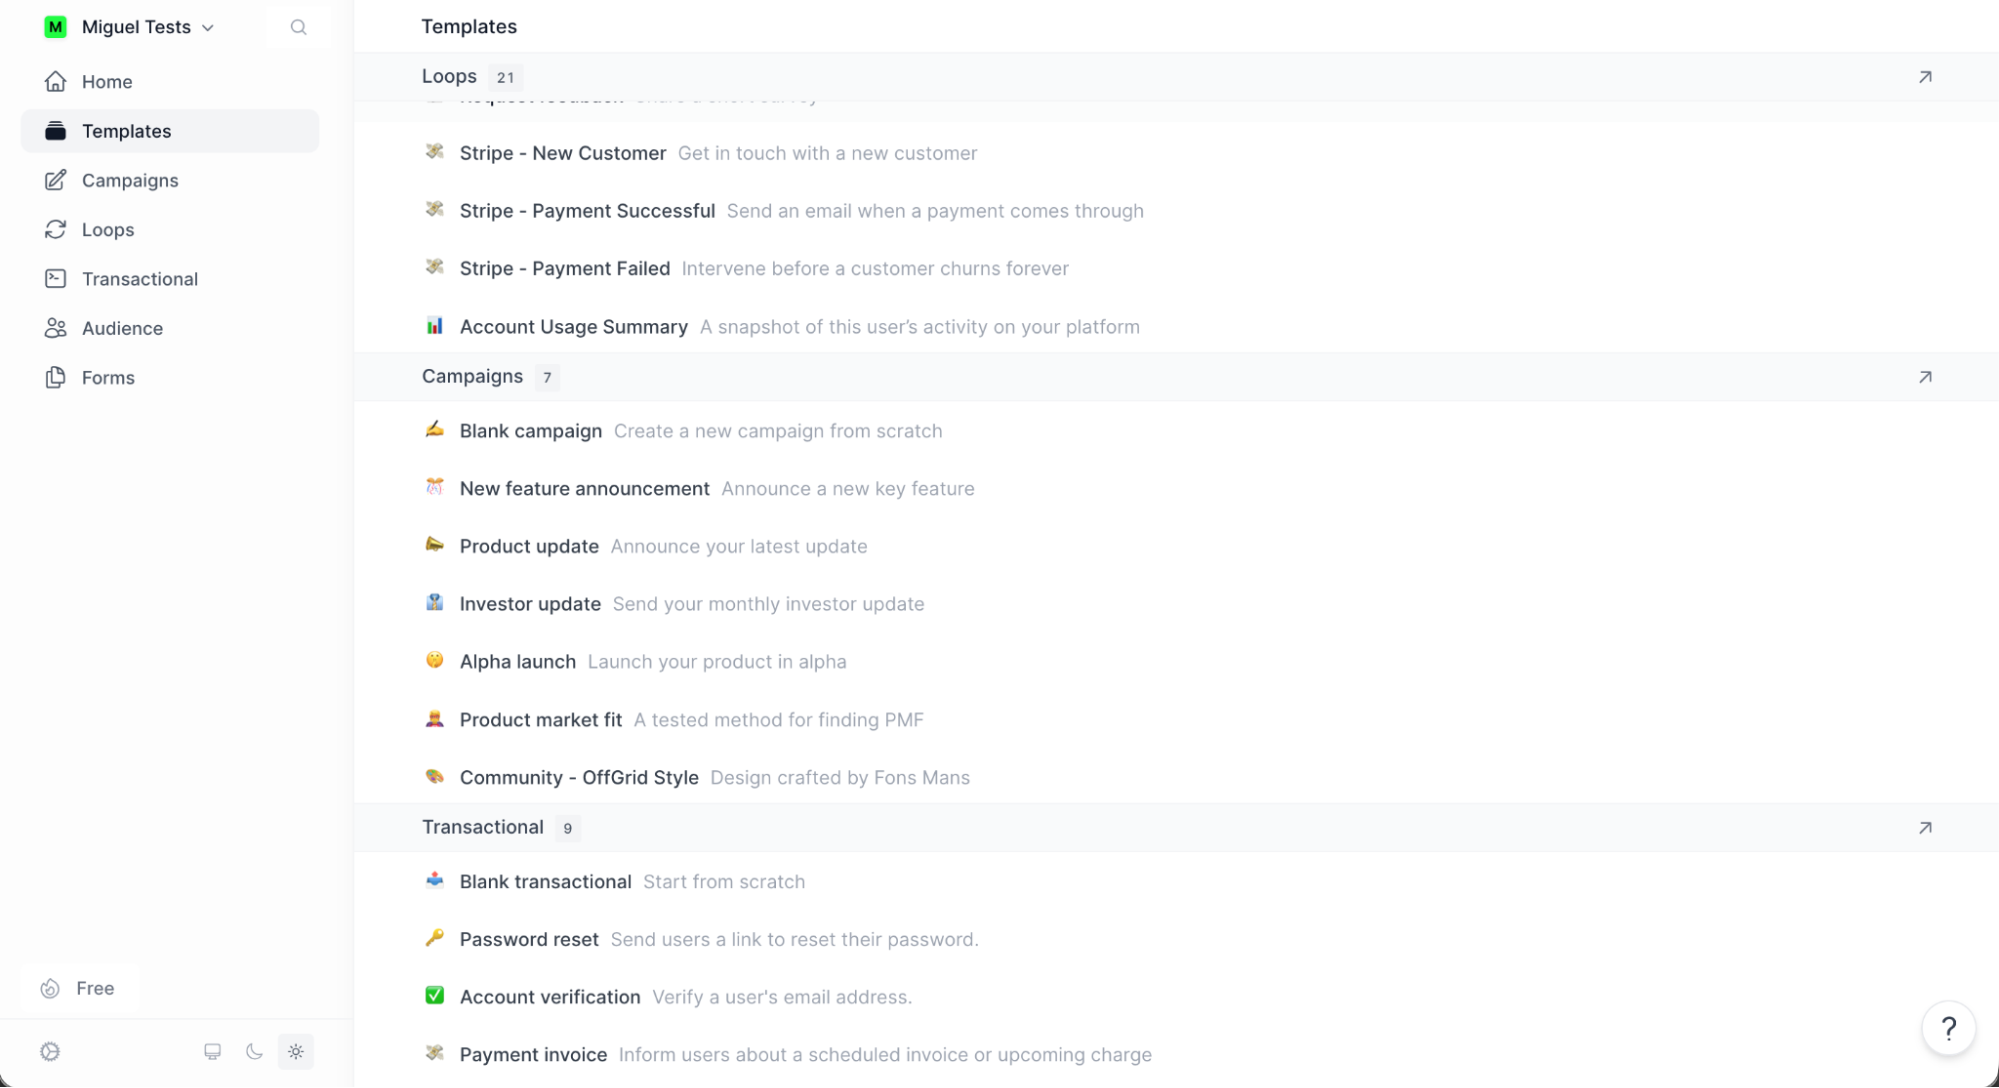The height and width of the screenshot is (1088, 1999).
Task: Open the search icon
Action: (x=298, y=27)
